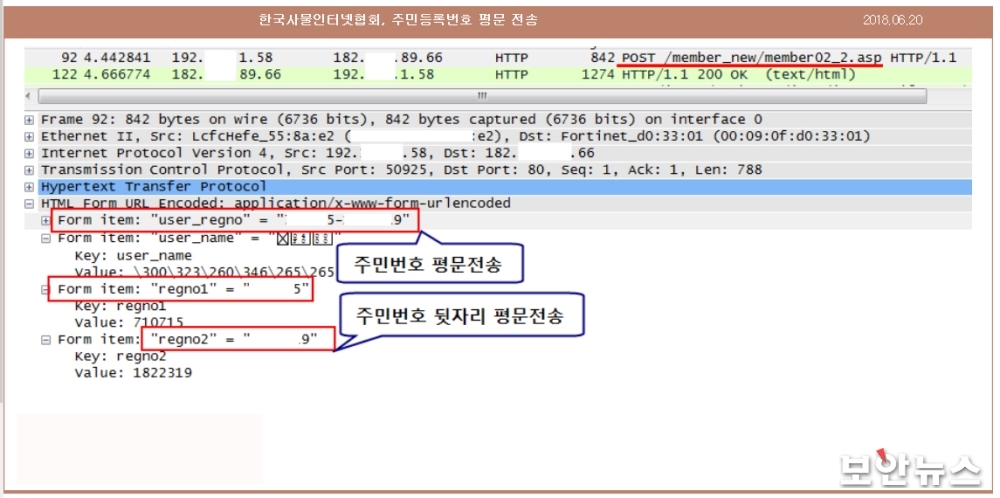
Task: Click the 4.666774 time cell
Action: (117, 74)
